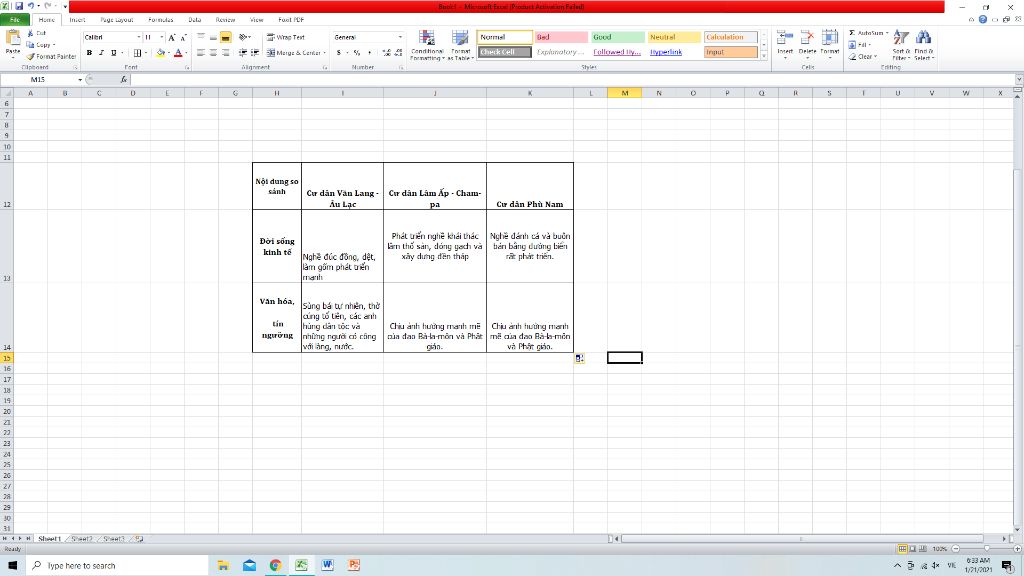Switch to the Page Layout ribbon tab
The image size is (1024, 576).
[117, 20]
